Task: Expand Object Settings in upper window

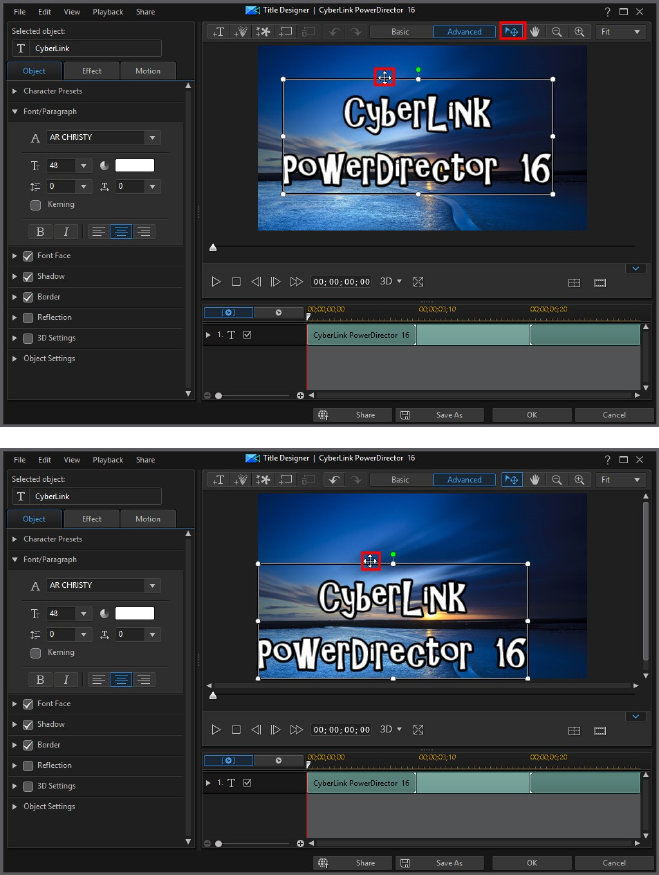Action: (x=15, y=358)
